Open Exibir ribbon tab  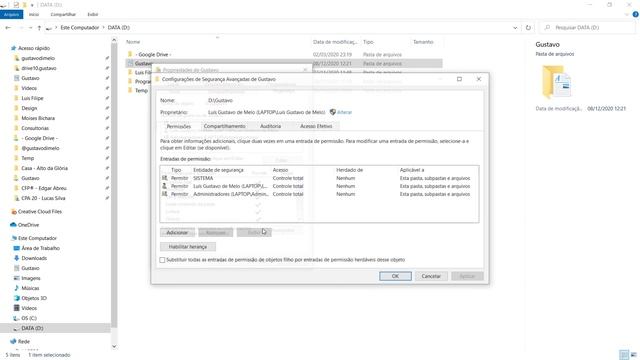coord(93,14)
